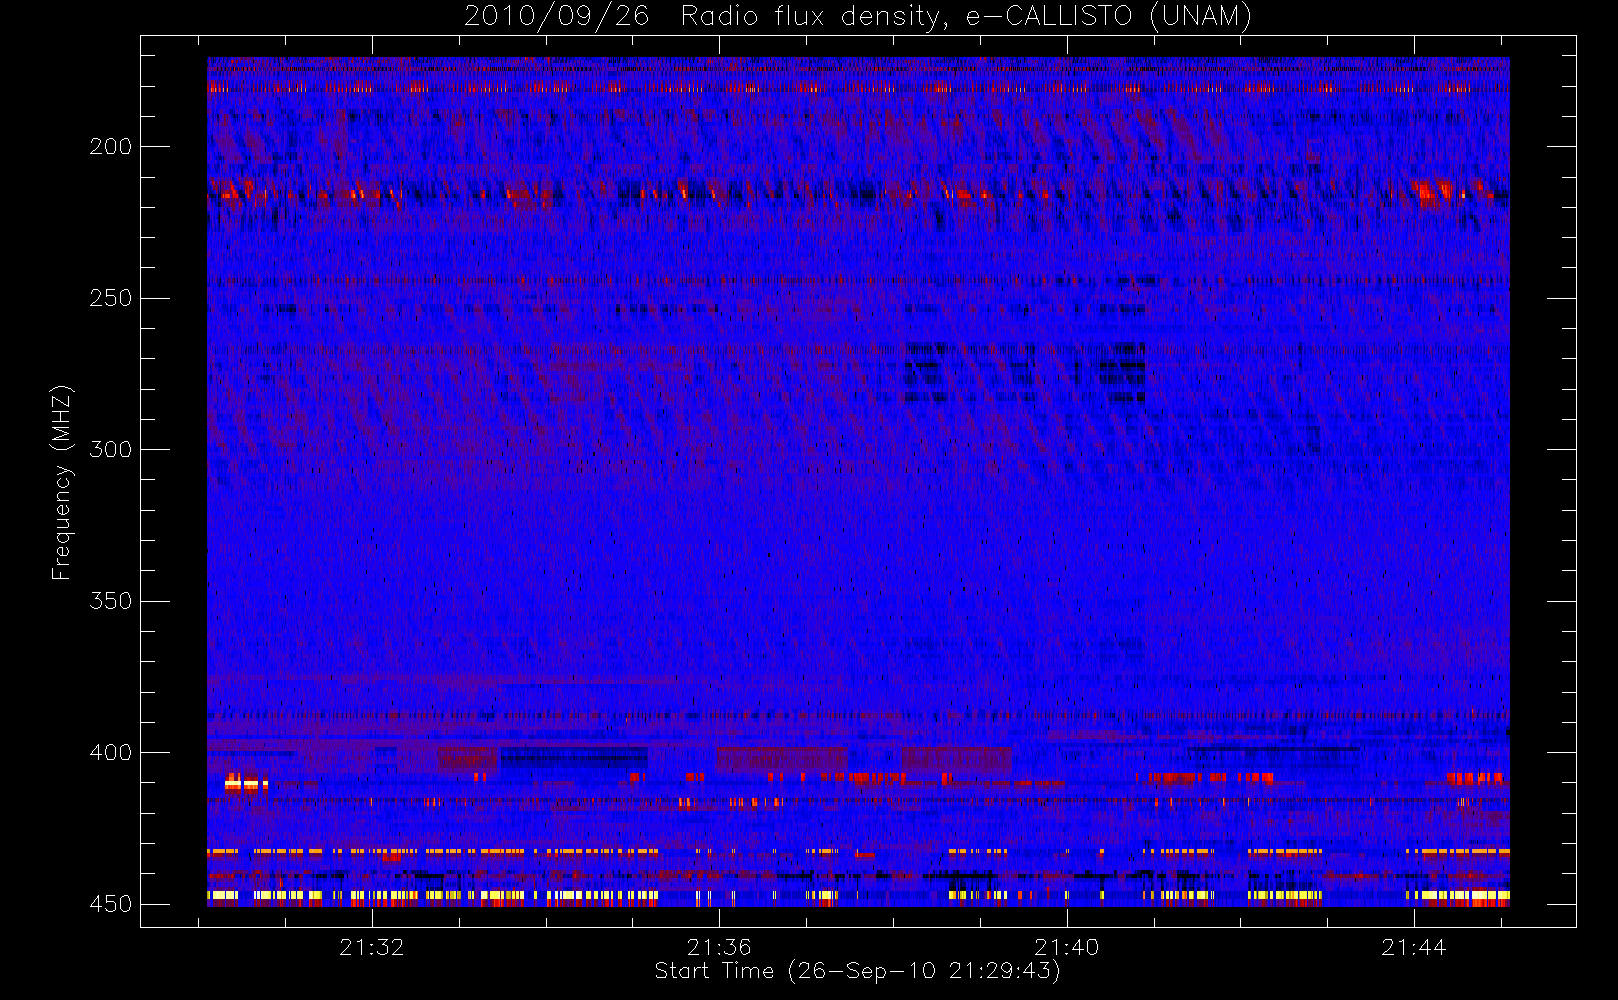
Task: Click the 21:36 time tick label
Action: (719, 947)
